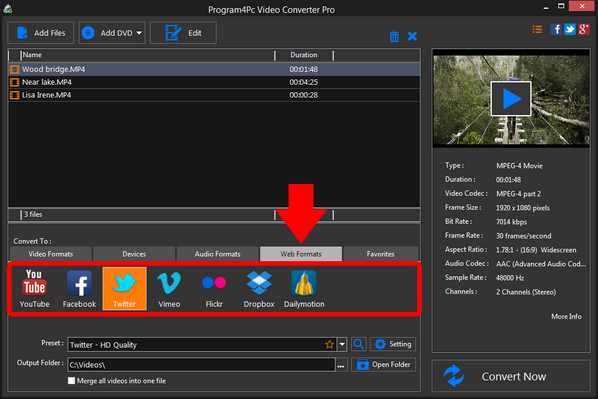This screenshot has width=598, height=399.
Task: Click film icon of Near lake.MP4
Action: click(x=14, y=82)
